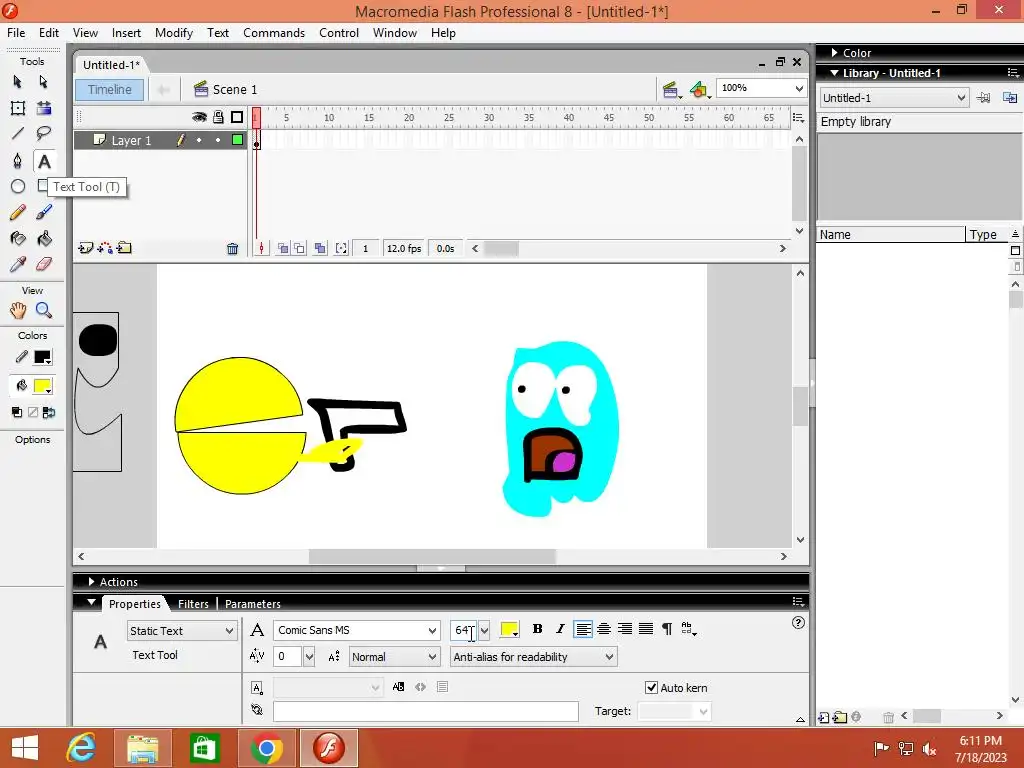1024x768 pixels.
Task: Click the Edit Symbols icon
Action: (x=699, y=89)
